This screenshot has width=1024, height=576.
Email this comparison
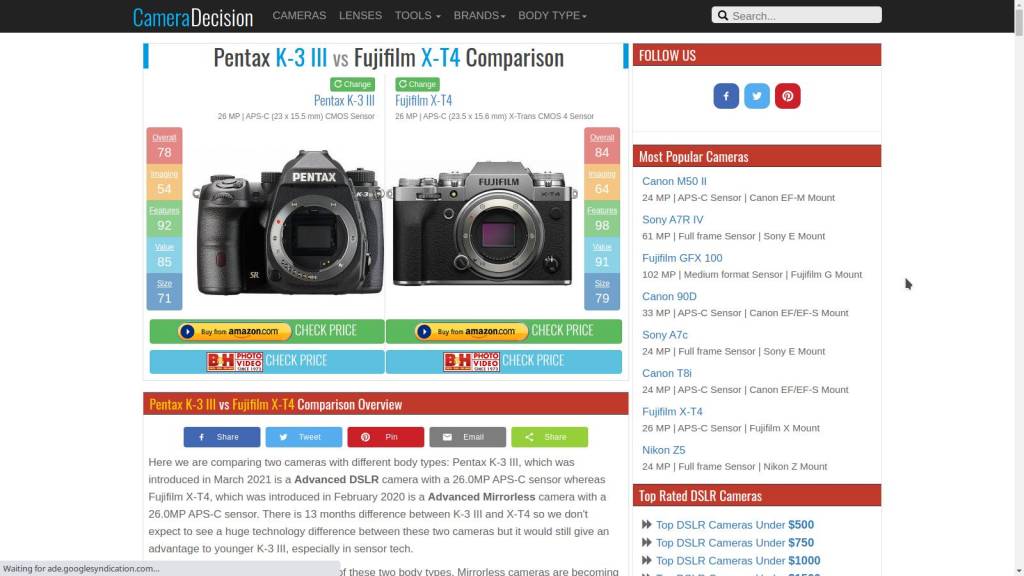pyautogui.click(x=468, y=437)
